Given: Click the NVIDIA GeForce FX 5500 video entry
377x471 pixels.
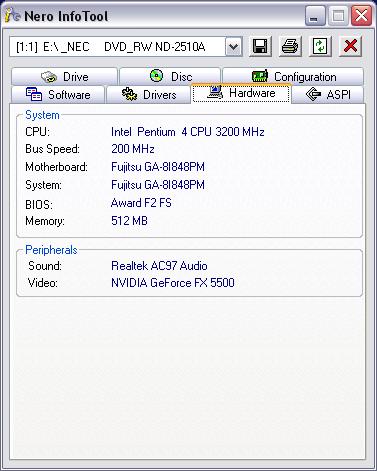Looking at the screenshot, I should (x=173, y=283).
